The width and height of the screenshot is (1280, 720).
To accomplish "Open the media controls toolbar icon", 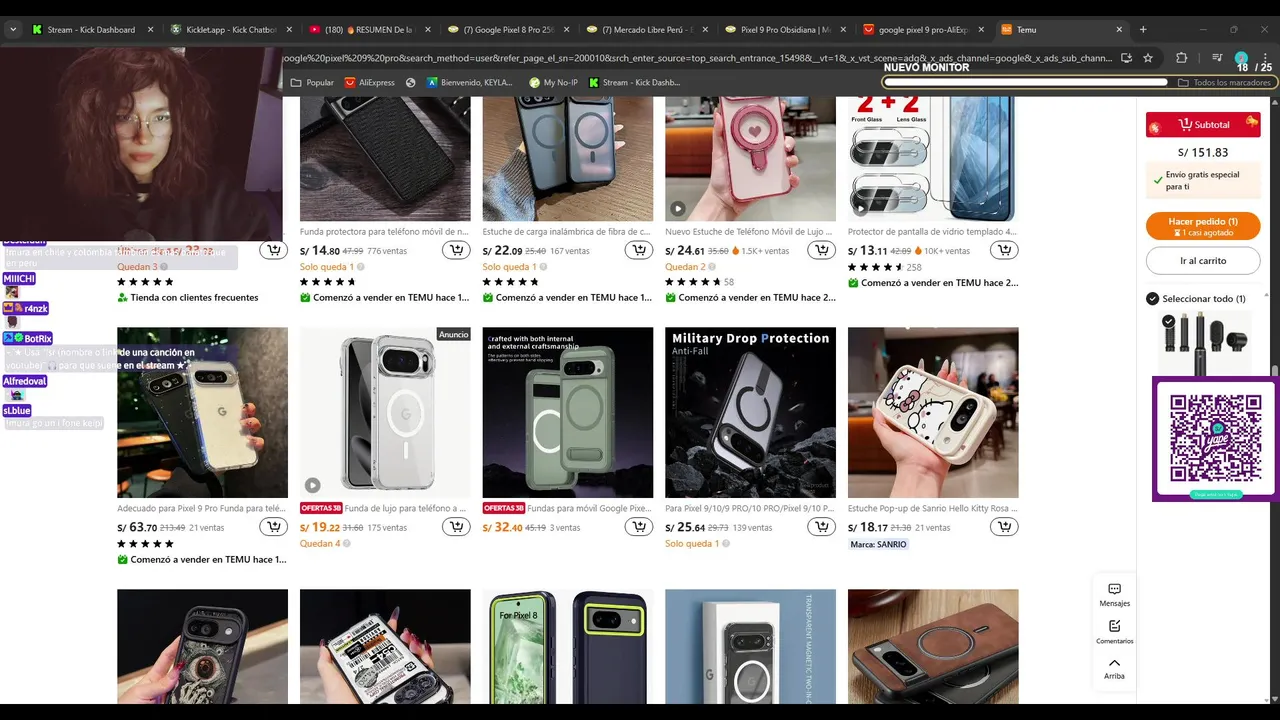I will [x=1216, y=58].
